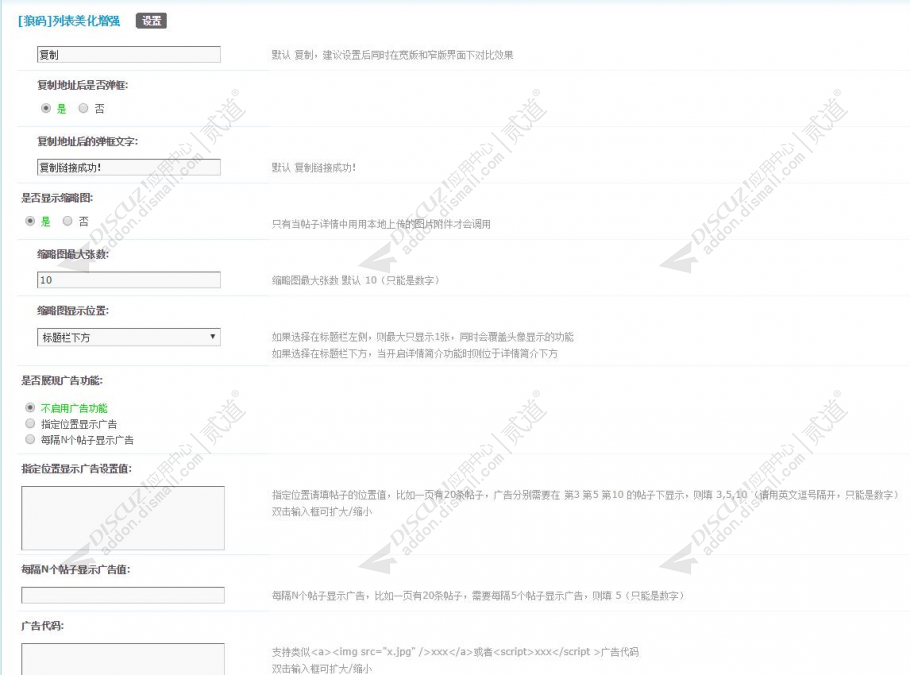Click the 缩略图显示位置 label
The width and height of the screenshot is (910, 675).
click(73, 311)
